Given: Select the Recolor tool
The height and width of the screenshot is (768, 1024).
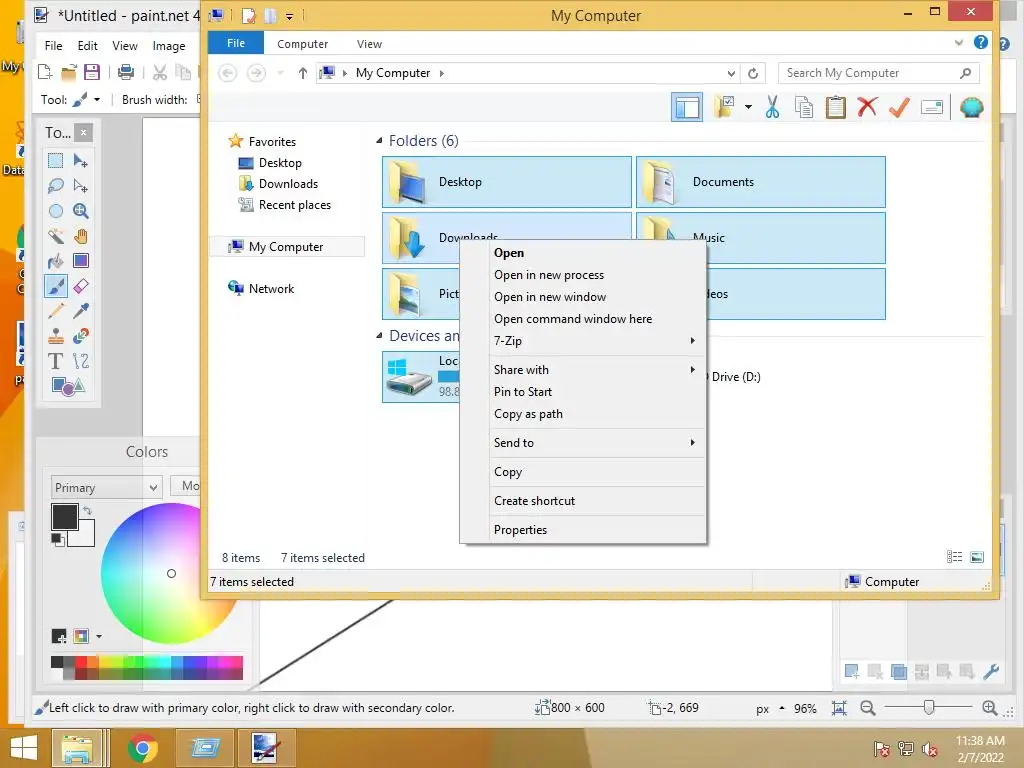Looking at the screenshot, I should coord(81,336).
